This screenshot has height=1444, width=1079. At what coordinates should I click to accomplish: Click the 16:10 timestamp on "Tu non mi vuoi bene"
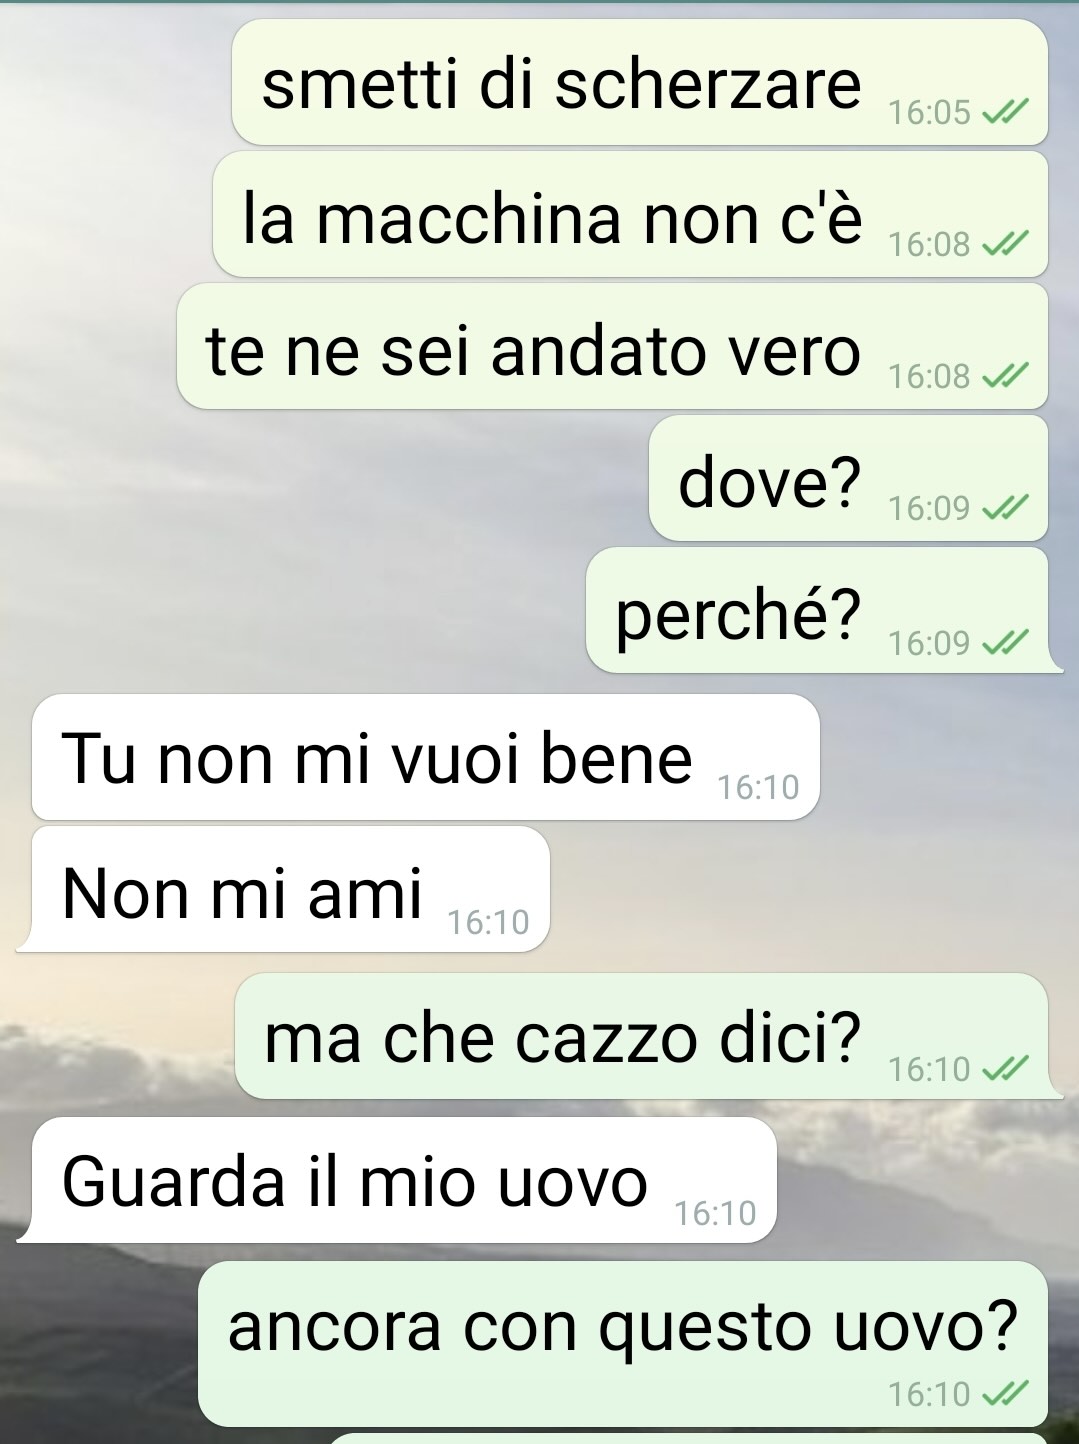[758, 788]
